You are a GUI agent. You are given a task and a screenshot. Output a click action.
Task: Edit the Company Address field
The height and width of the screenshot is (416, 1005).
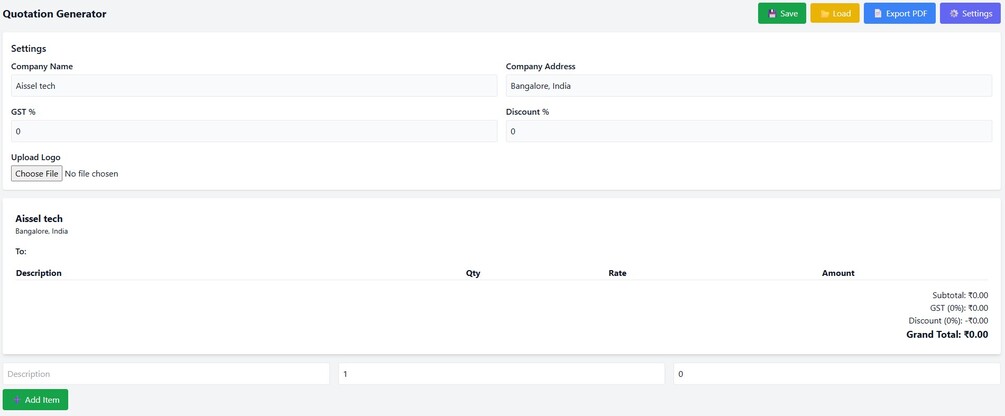(748, 86)
